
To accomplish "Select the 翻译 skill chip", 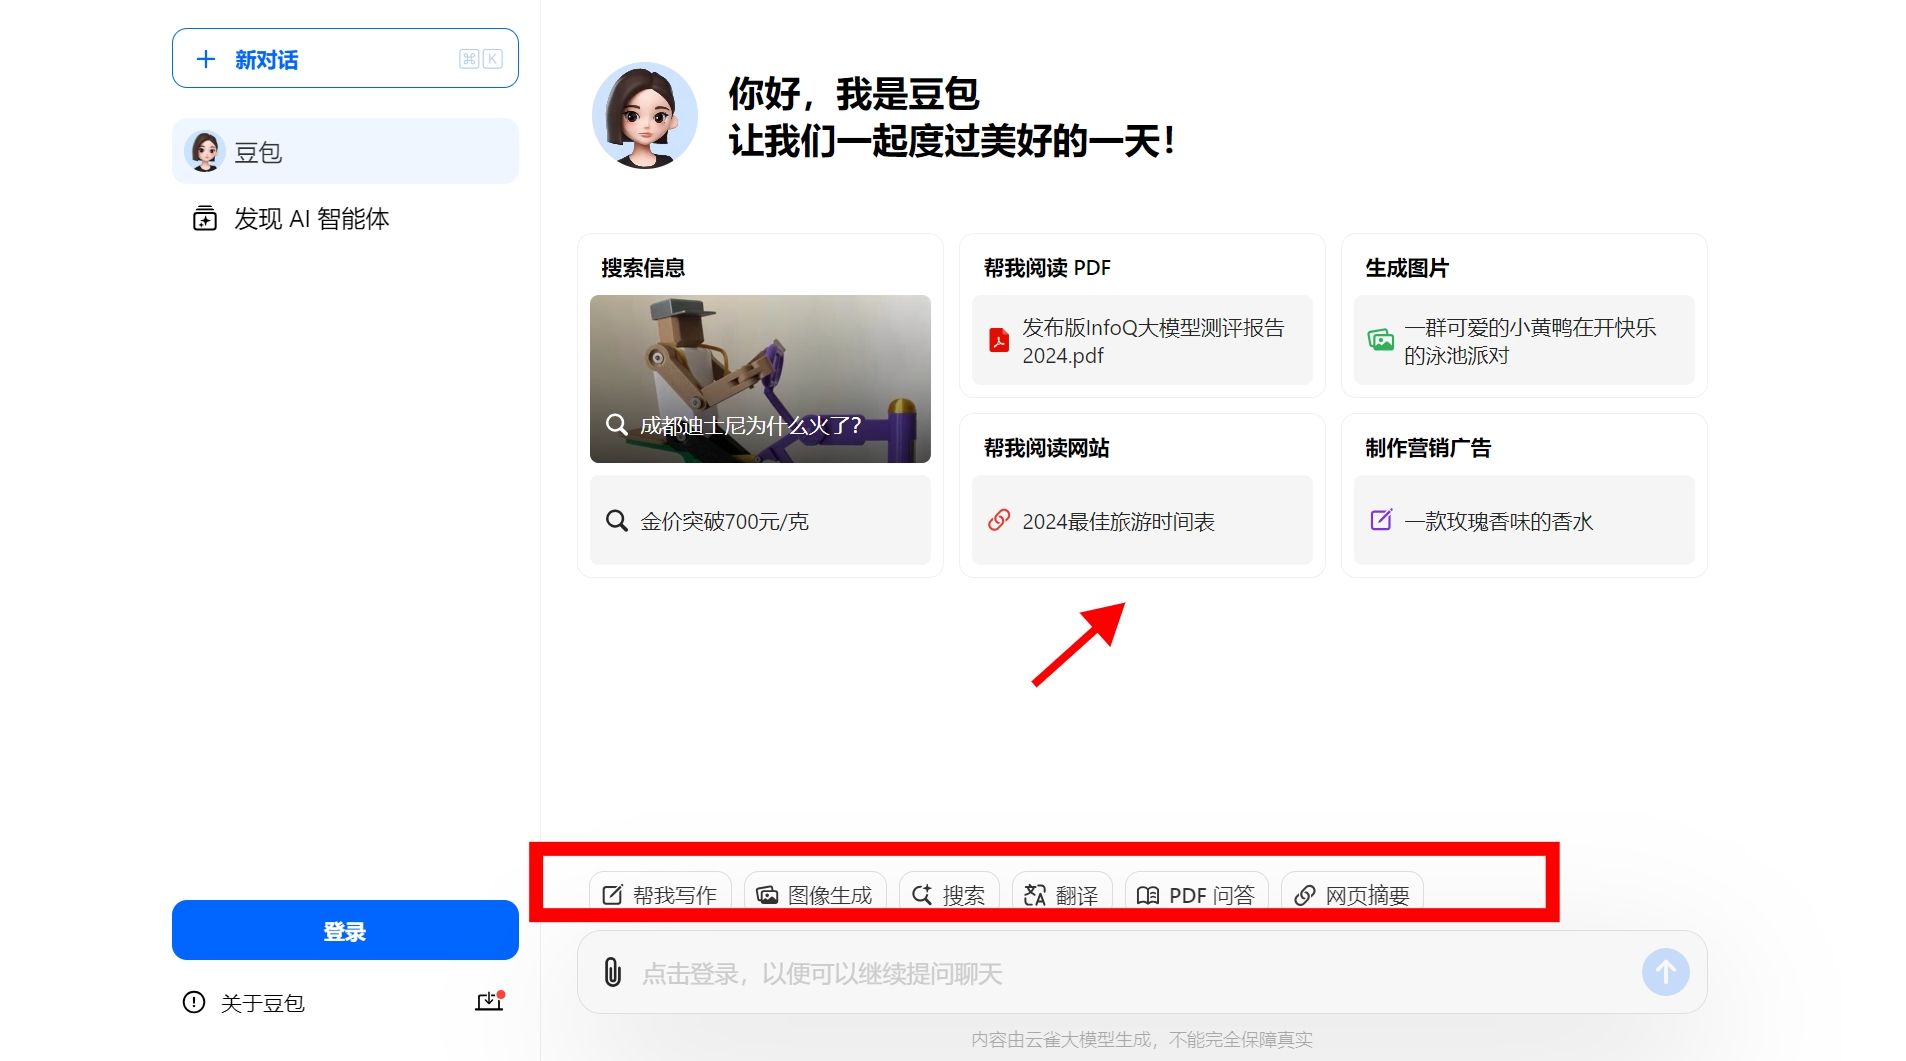I will pos(1062,893).
